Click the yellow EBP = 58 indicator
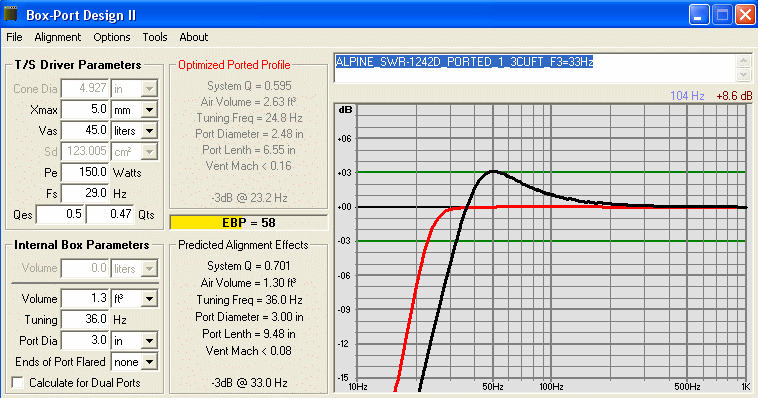The width and height of the screenshot is (758, 398). coord(248,222)
